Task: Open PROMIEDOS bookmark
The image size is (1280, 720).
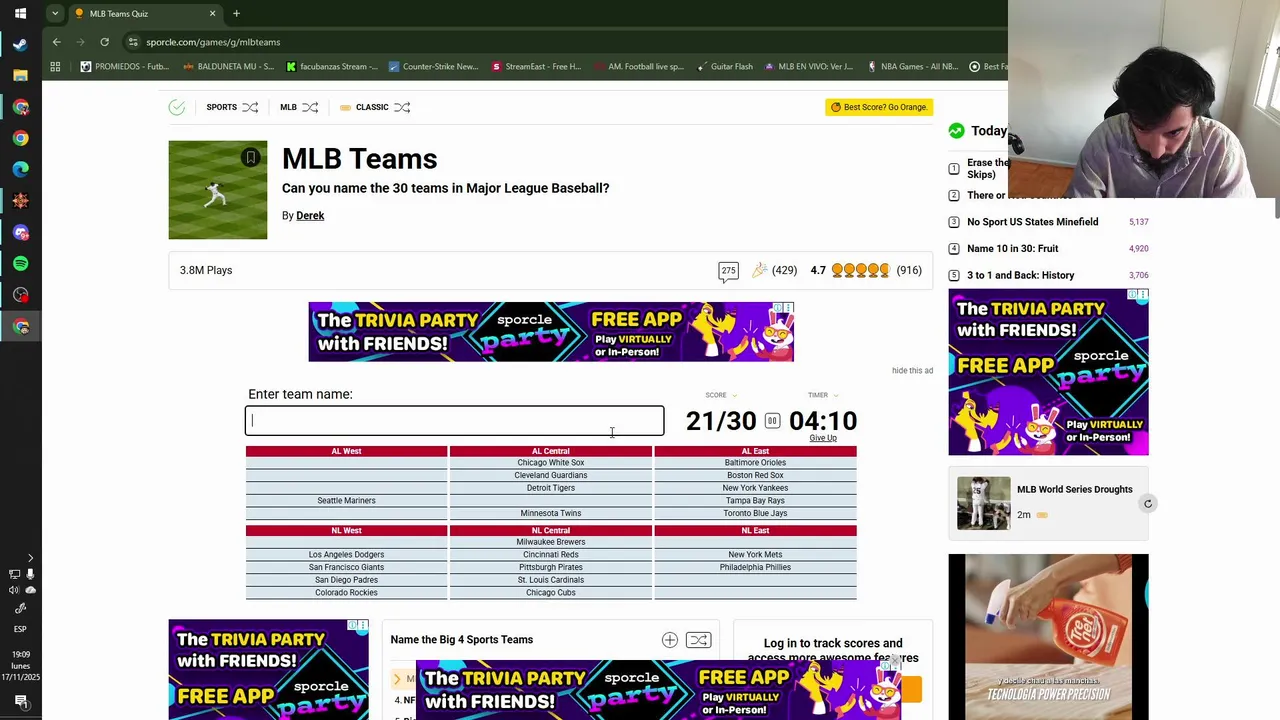Action: coord(125,67)
